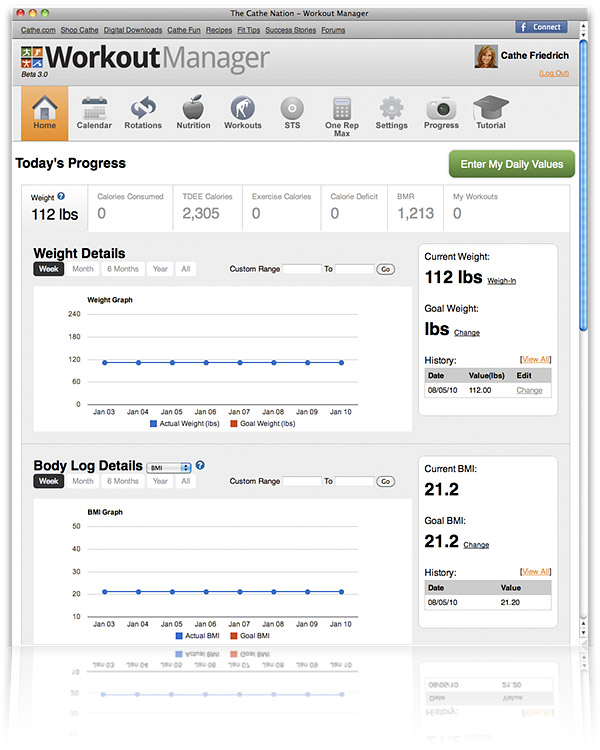Open the BMI body log dropdown
Viewport: 600px width, 750px height.
[169, 468]
